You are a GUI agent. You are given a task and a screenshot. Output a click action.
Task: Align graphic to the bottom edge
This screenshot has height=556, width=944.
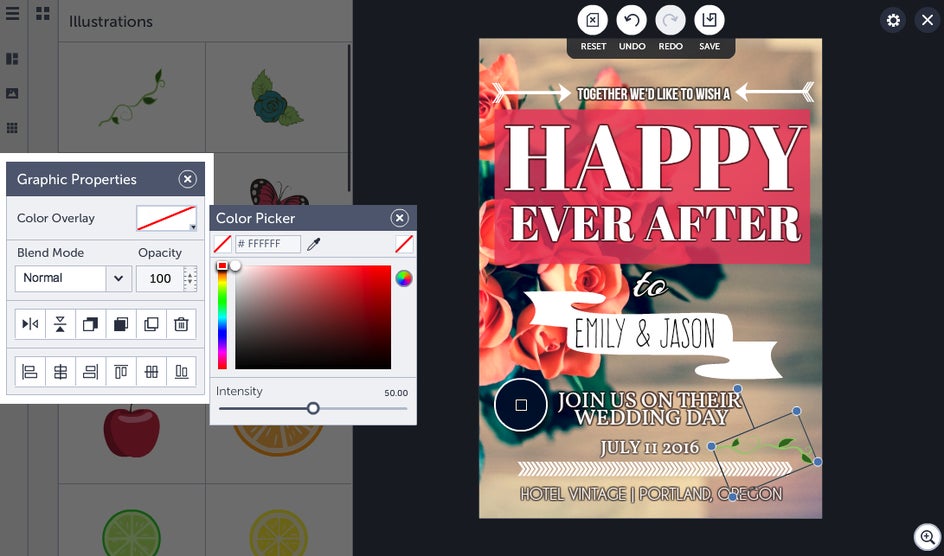[181, 372]
